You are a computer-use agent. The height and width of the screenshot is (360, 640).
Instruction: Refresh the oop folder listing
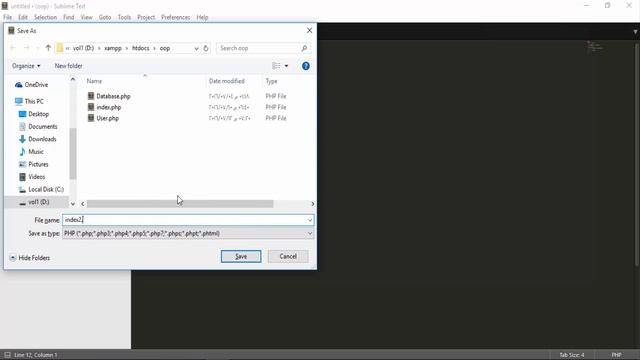pyautogui.click(x=206, y=48)
